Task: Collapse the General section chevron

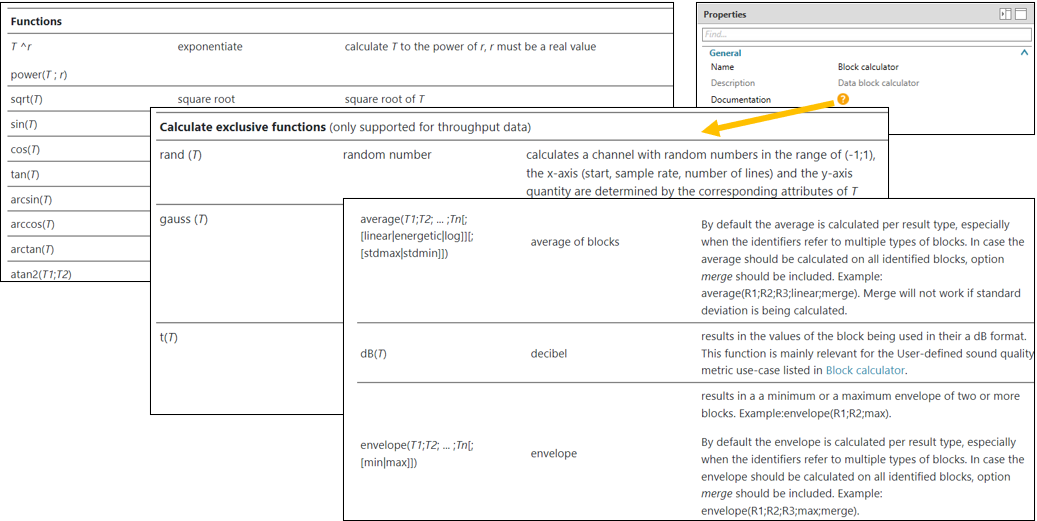Action: click(x=1024, y=53)
